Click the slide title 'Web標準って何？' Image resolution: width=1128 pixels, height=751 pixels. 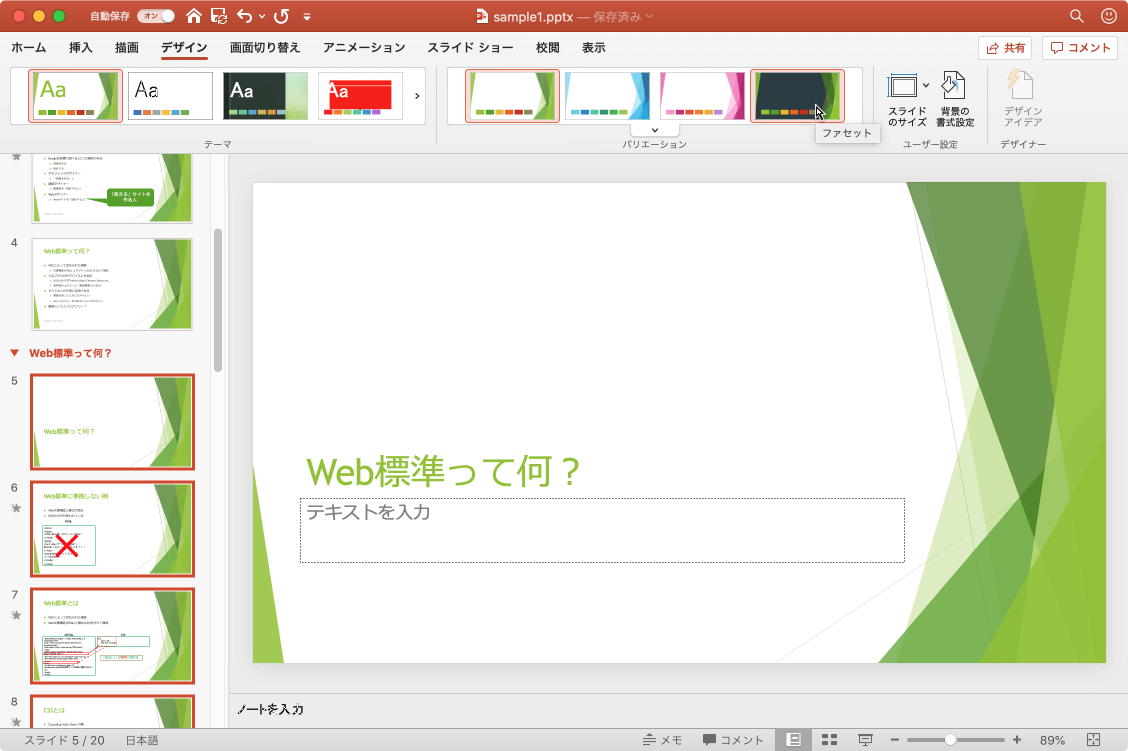[x=443, y=471]
